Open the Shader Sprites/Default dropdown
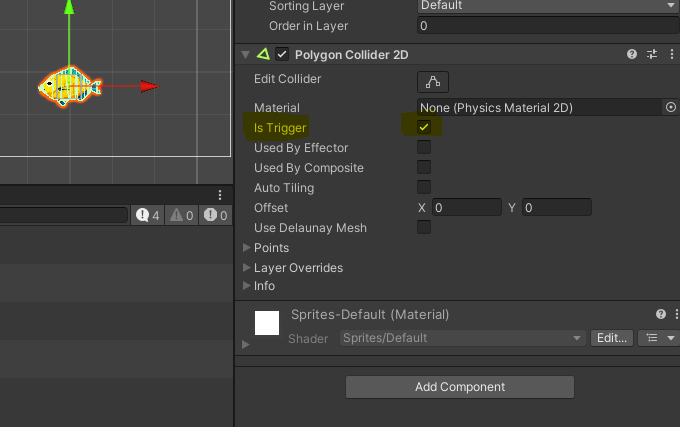The image size is (680, 427). click(x=463, y=338)
